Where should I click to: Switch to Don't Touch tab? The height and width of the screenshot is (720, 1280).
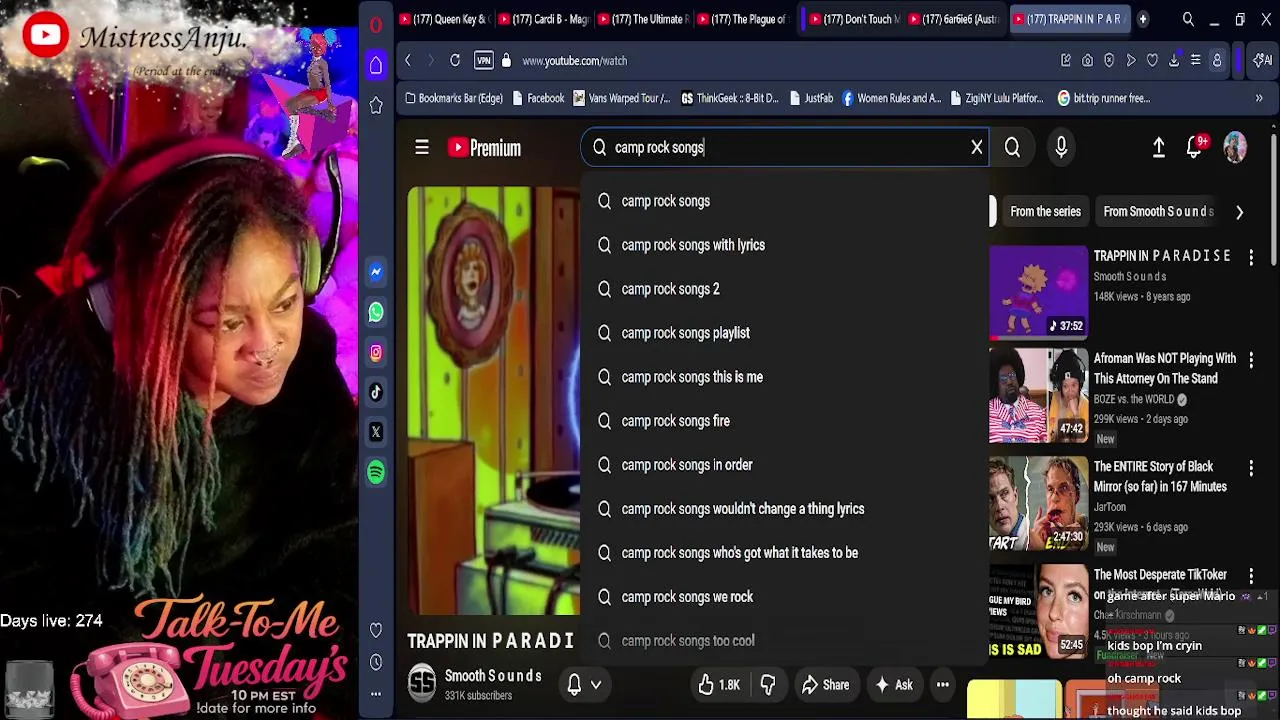pyautogui.click(x=856, y=19)
